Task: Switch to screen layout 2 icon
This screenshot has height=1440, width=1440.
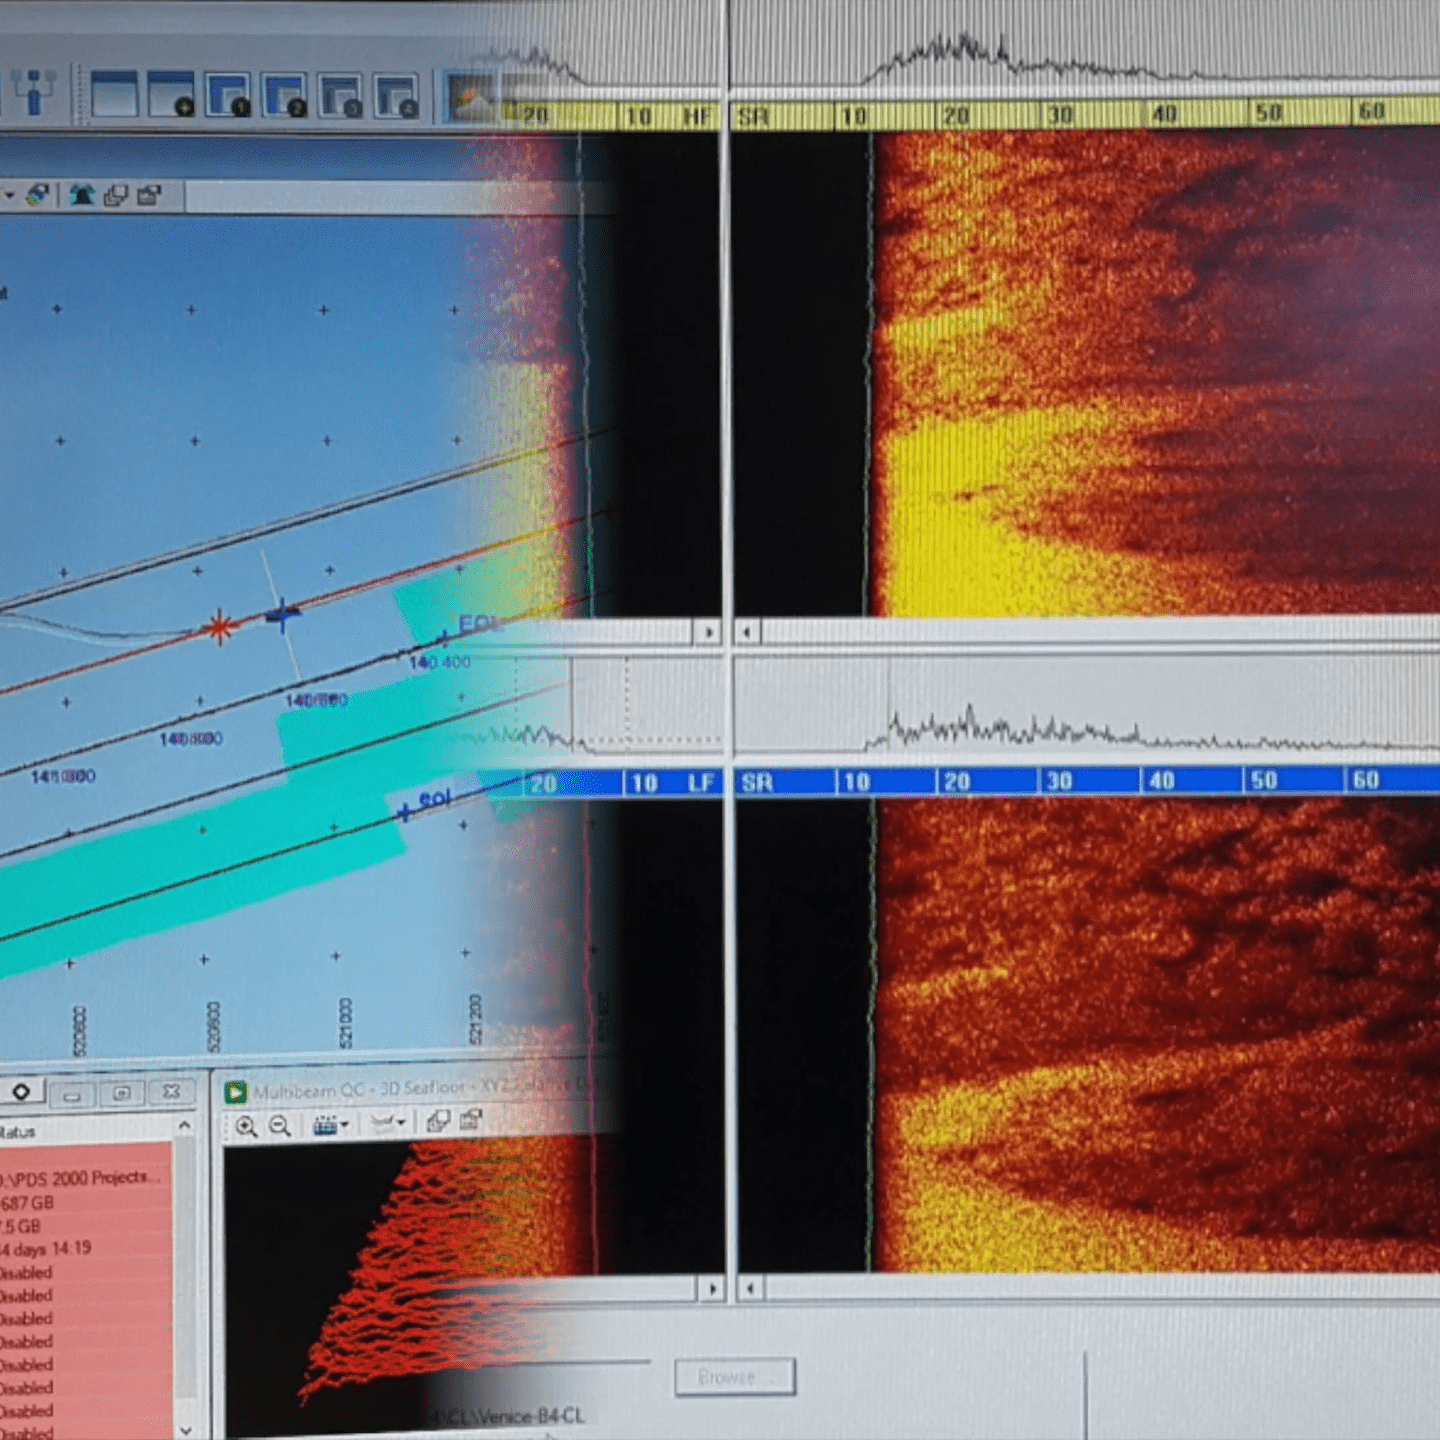Action: point(284,95)
